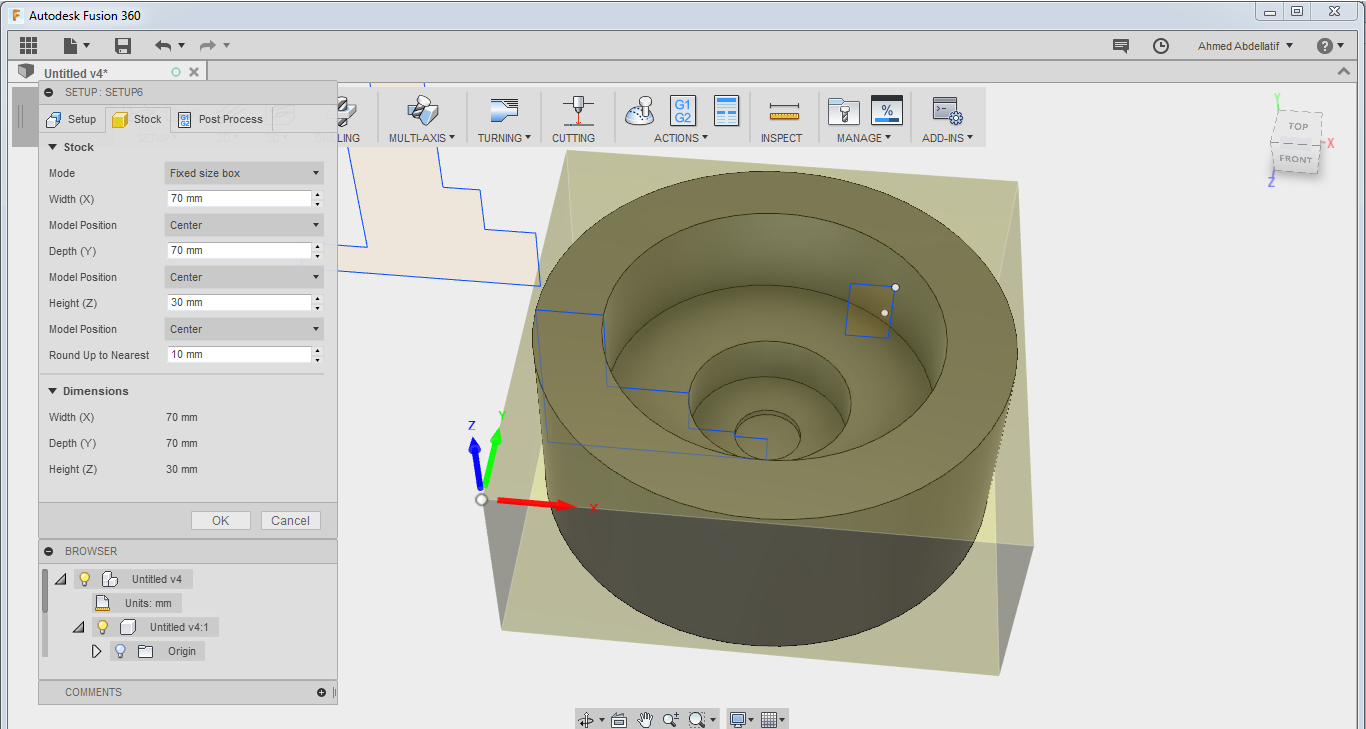1366x729 pixels.
Task: Open the ADD-INS menu
Action: (x=947, y=138)
